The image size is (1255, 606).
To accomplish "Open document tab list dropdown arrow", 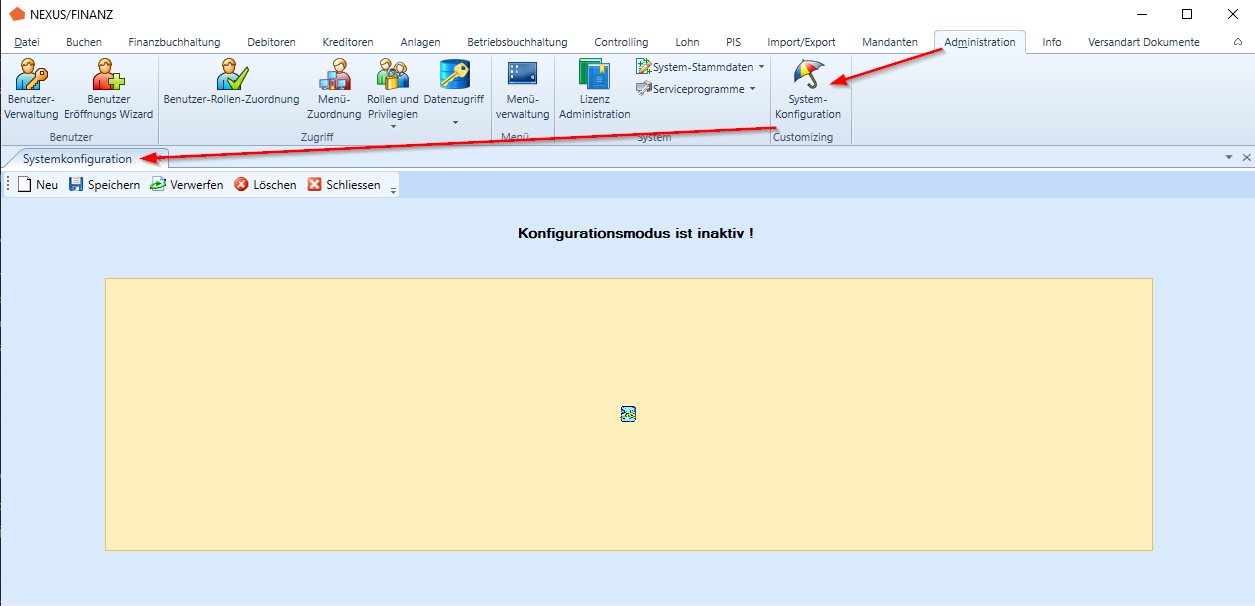I will 1229,158.
